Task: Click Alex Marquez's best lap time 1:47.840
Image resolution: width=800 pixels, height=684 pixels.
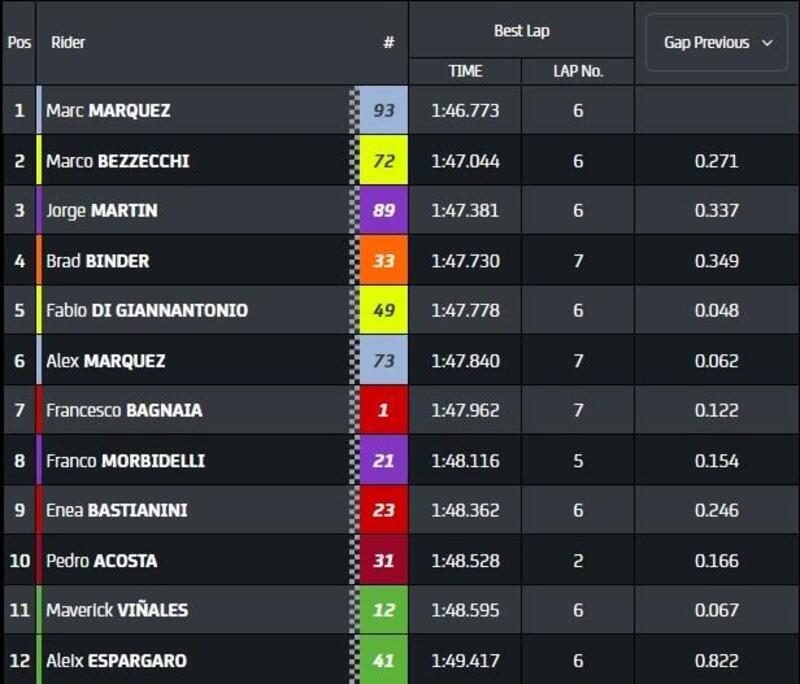Action: point(465,360)
